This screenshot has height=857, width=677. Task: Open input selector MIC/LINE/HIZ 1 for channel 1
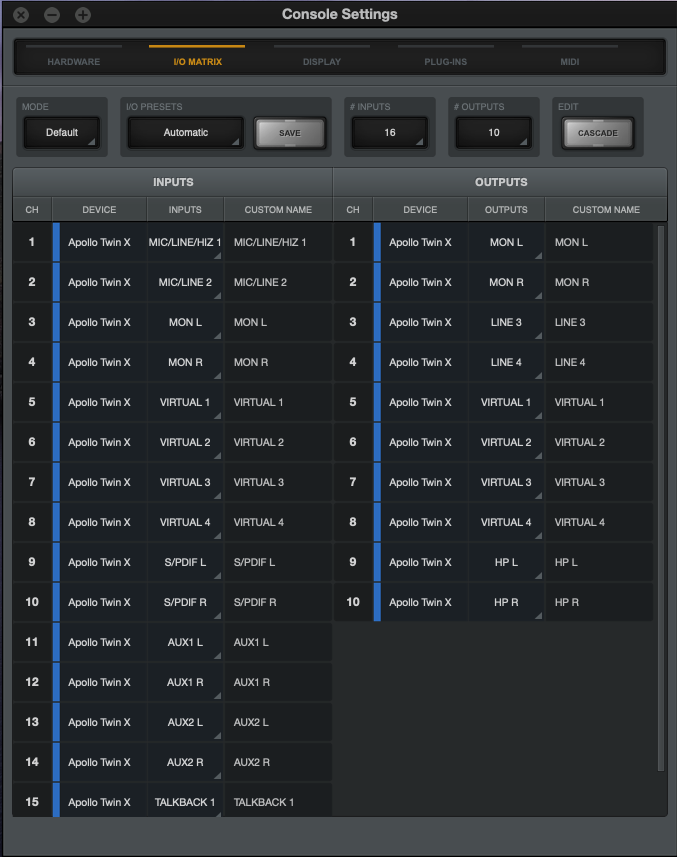tap(185, 242)
